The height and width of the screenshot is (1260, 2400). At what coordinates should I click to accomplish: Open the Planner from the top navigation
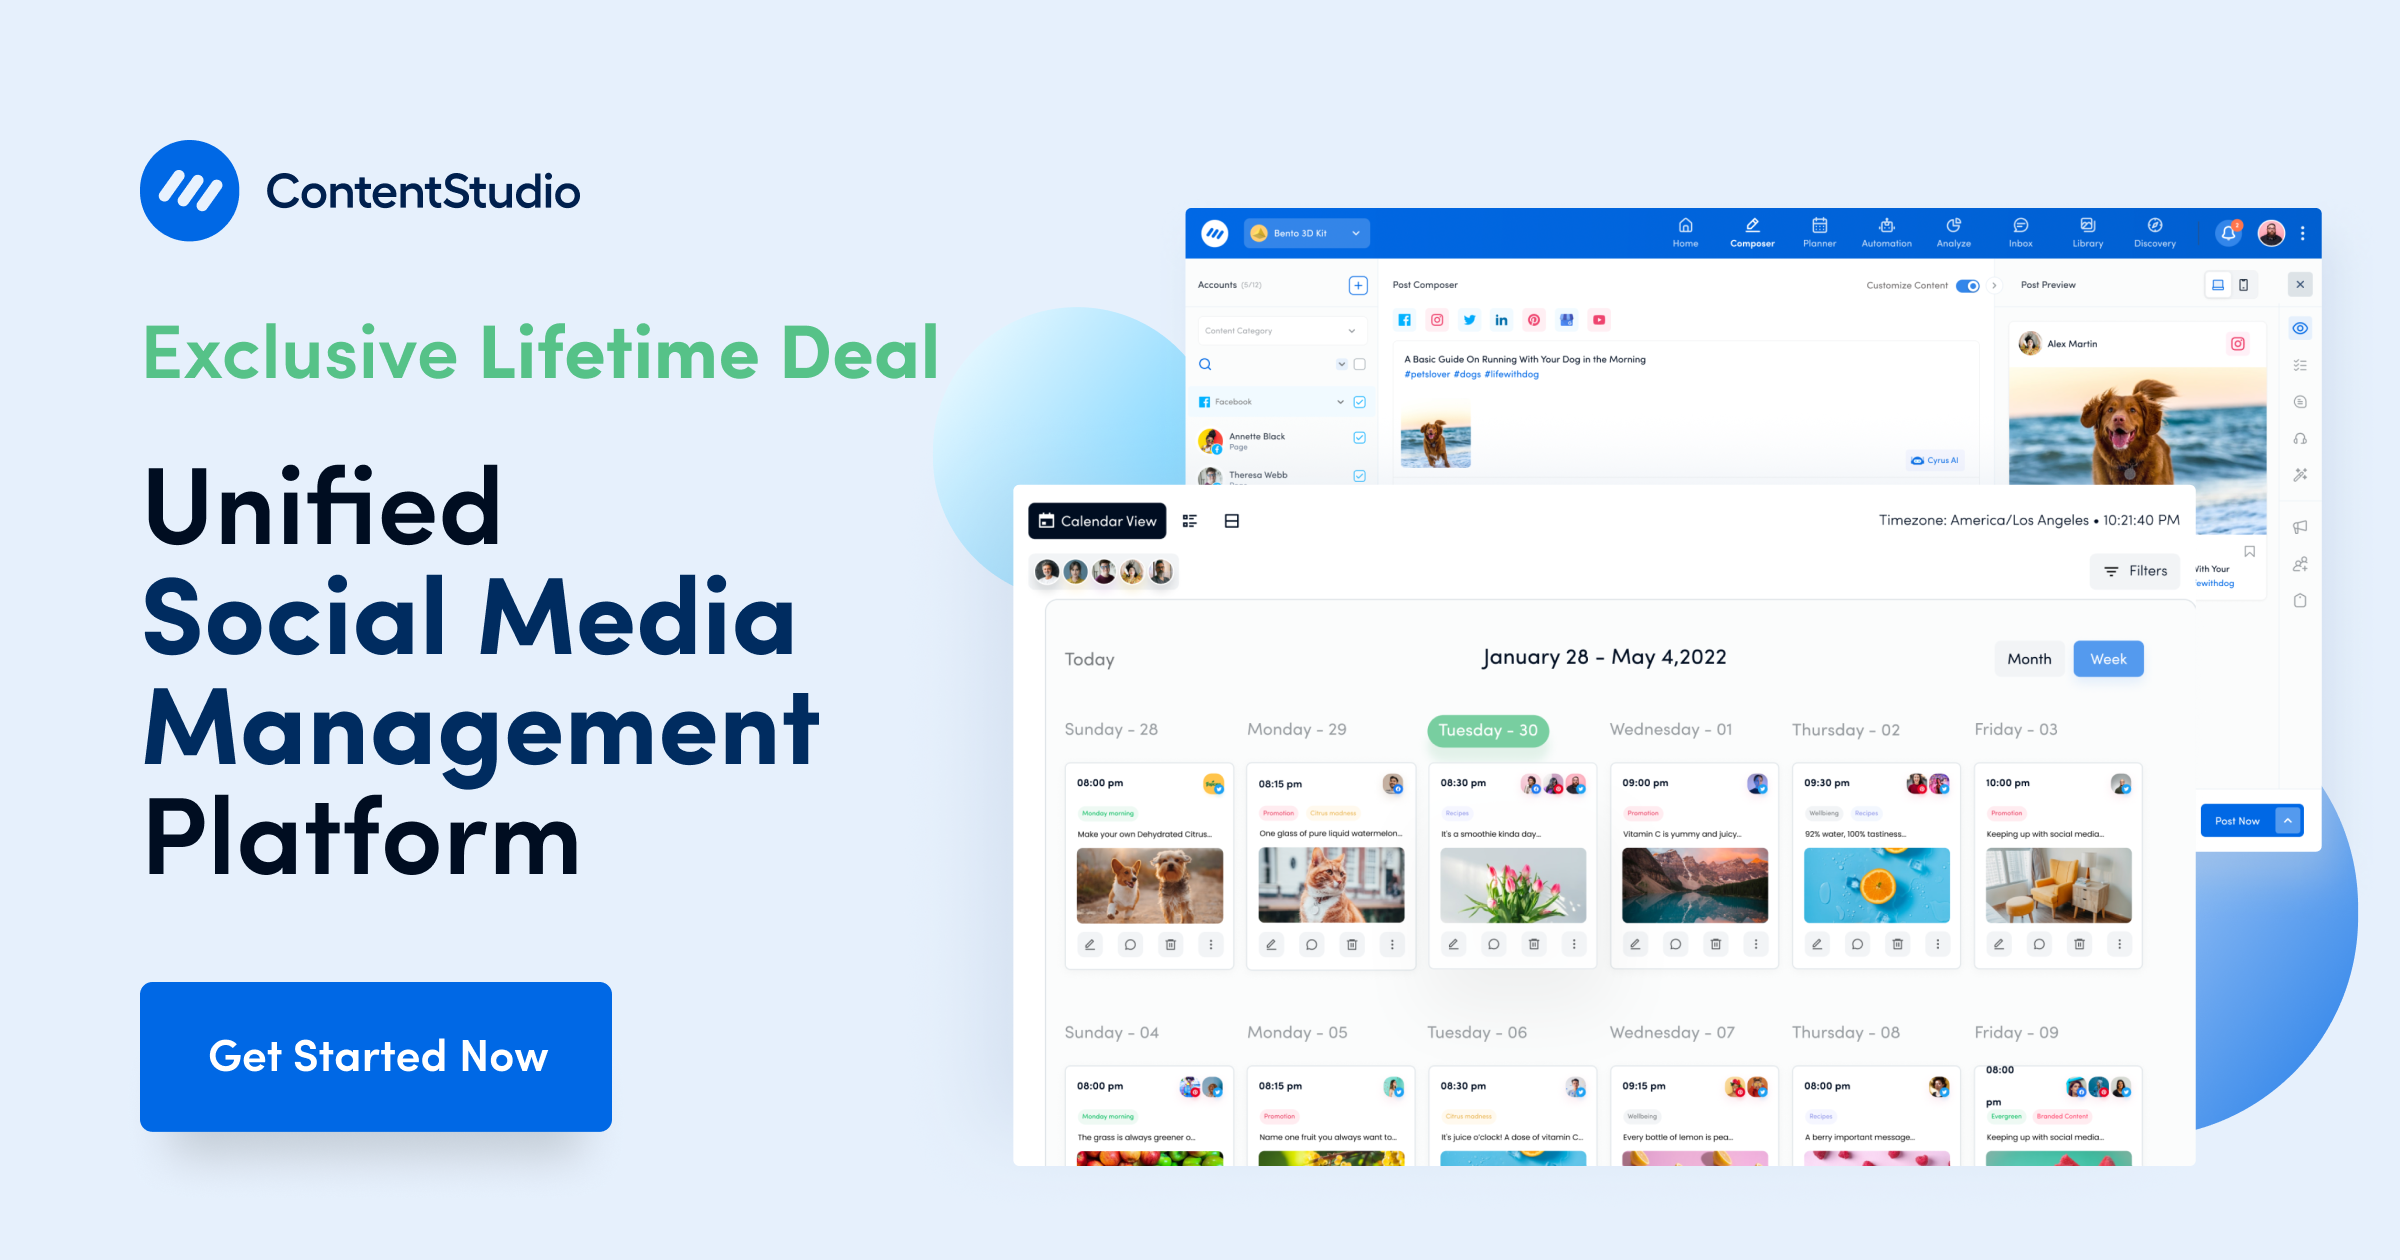point(1819,233)
